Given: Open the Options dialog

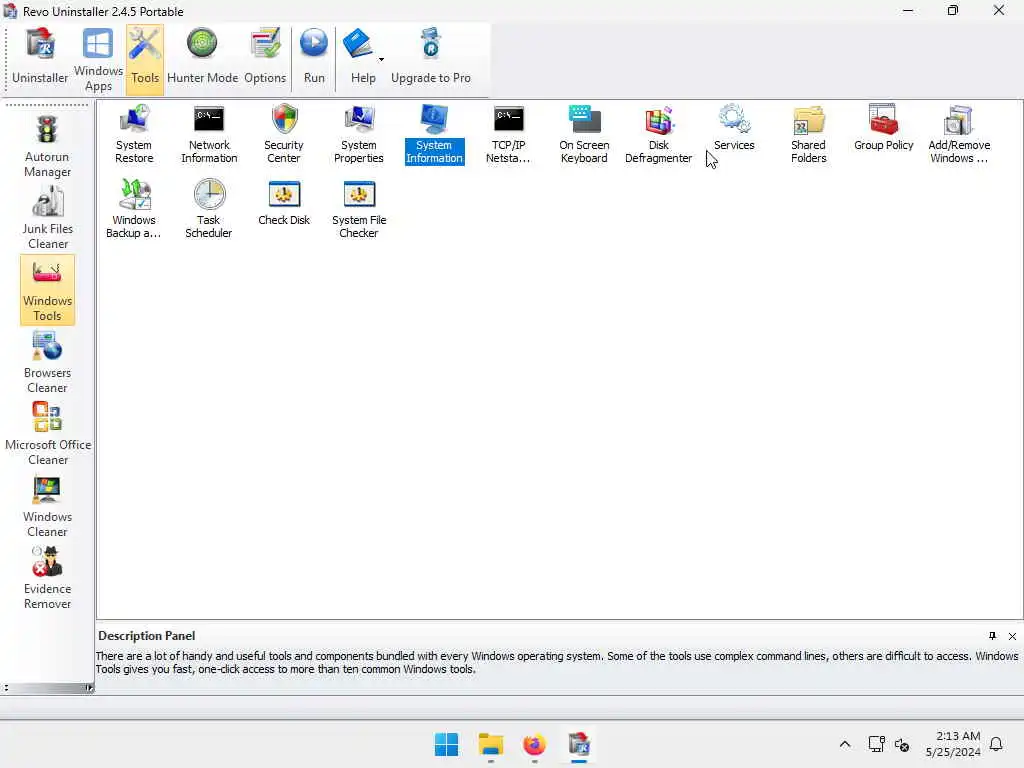Looking at the screenshot, I should pyautogui.click(x=265, y=58).
